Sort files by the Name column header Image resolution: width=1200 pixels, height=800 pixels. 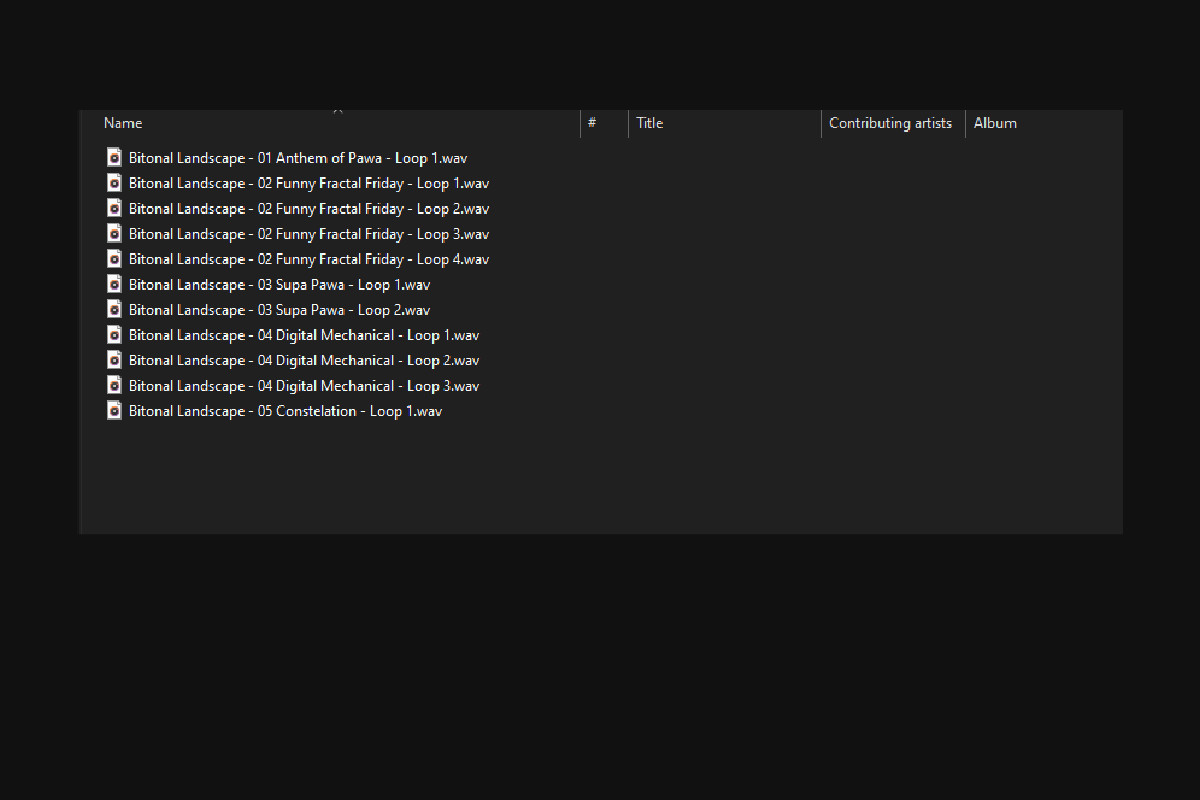click(x=123, y=123)
